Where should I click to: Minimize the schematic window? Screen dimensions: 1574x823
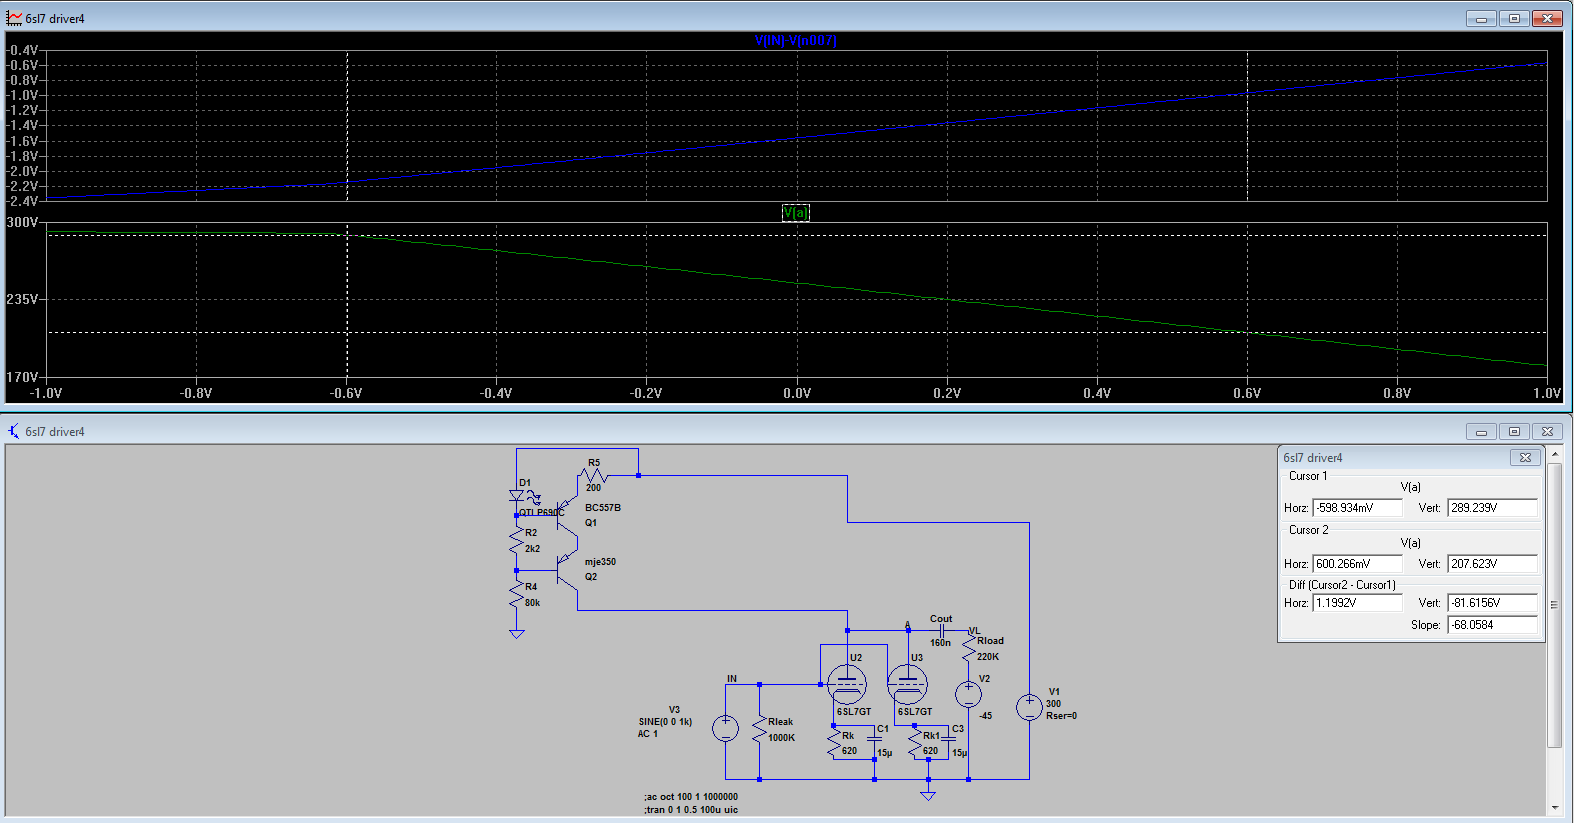tap(1481, 431)
